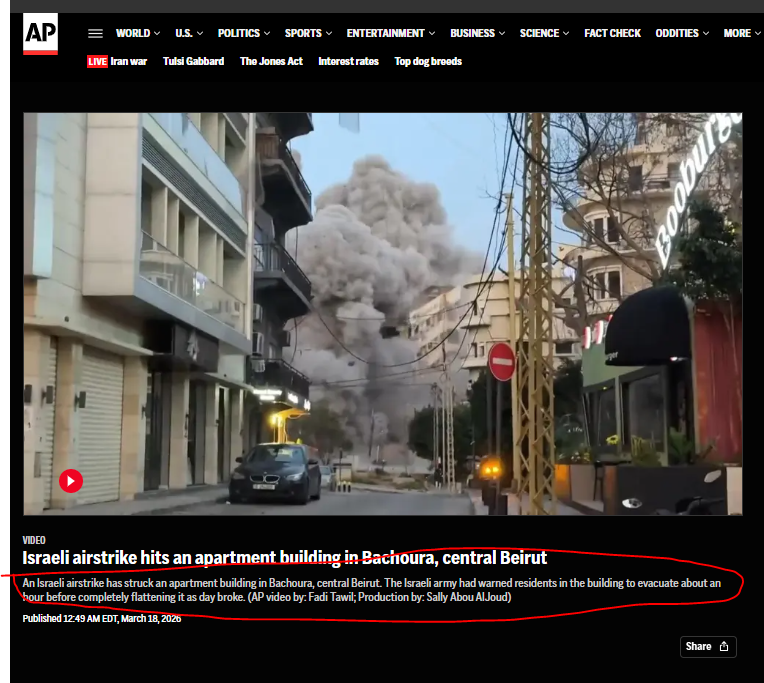Expand the SCIENCE dropdown chevron
Image resolution: width=764 pixels, height=683 pixels.
click(x=566, y=34)
